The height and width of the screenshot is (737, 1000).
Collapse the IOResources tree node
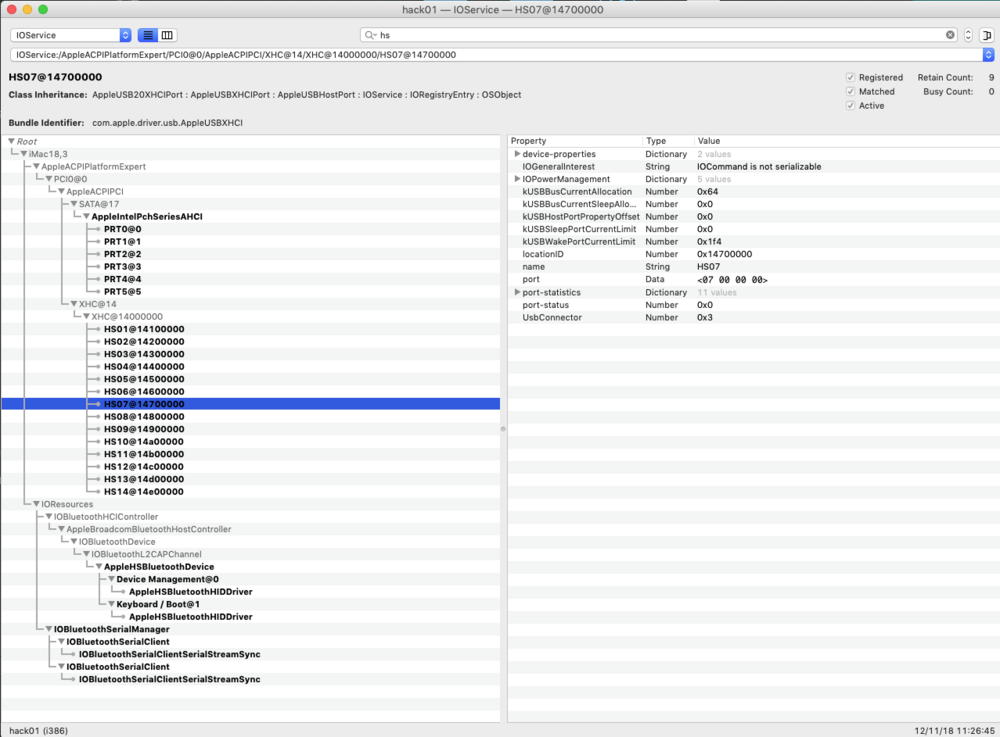pyautogui.click(x=36, y=504)
